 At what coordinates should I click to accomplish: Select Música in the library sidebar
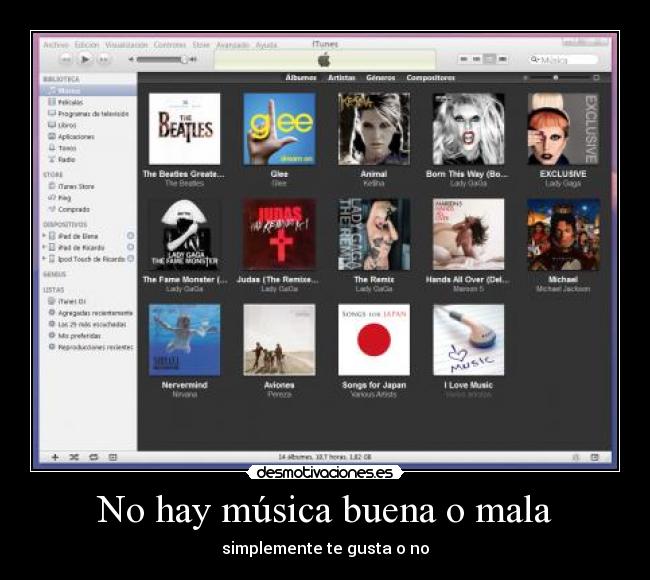coord(88,90)
